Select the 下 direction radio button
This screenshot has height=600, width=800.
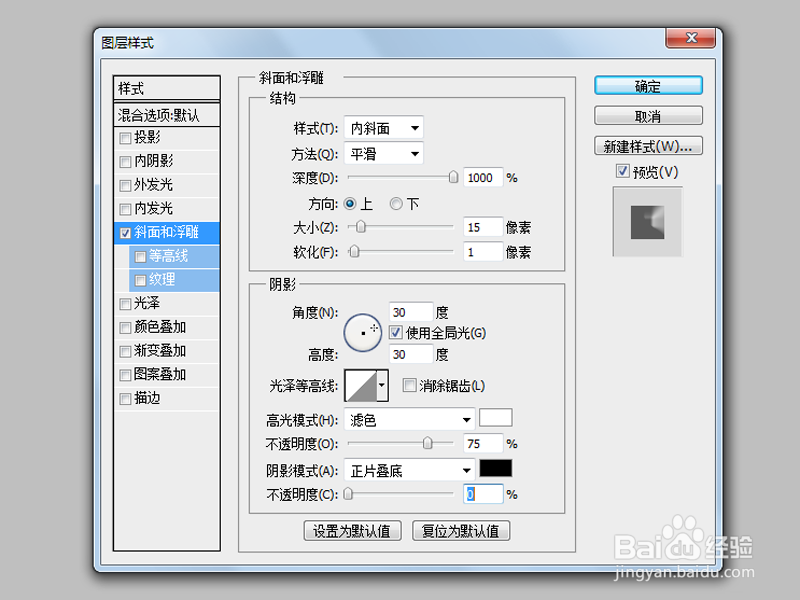pyautogui.click(x=396, y=204)
